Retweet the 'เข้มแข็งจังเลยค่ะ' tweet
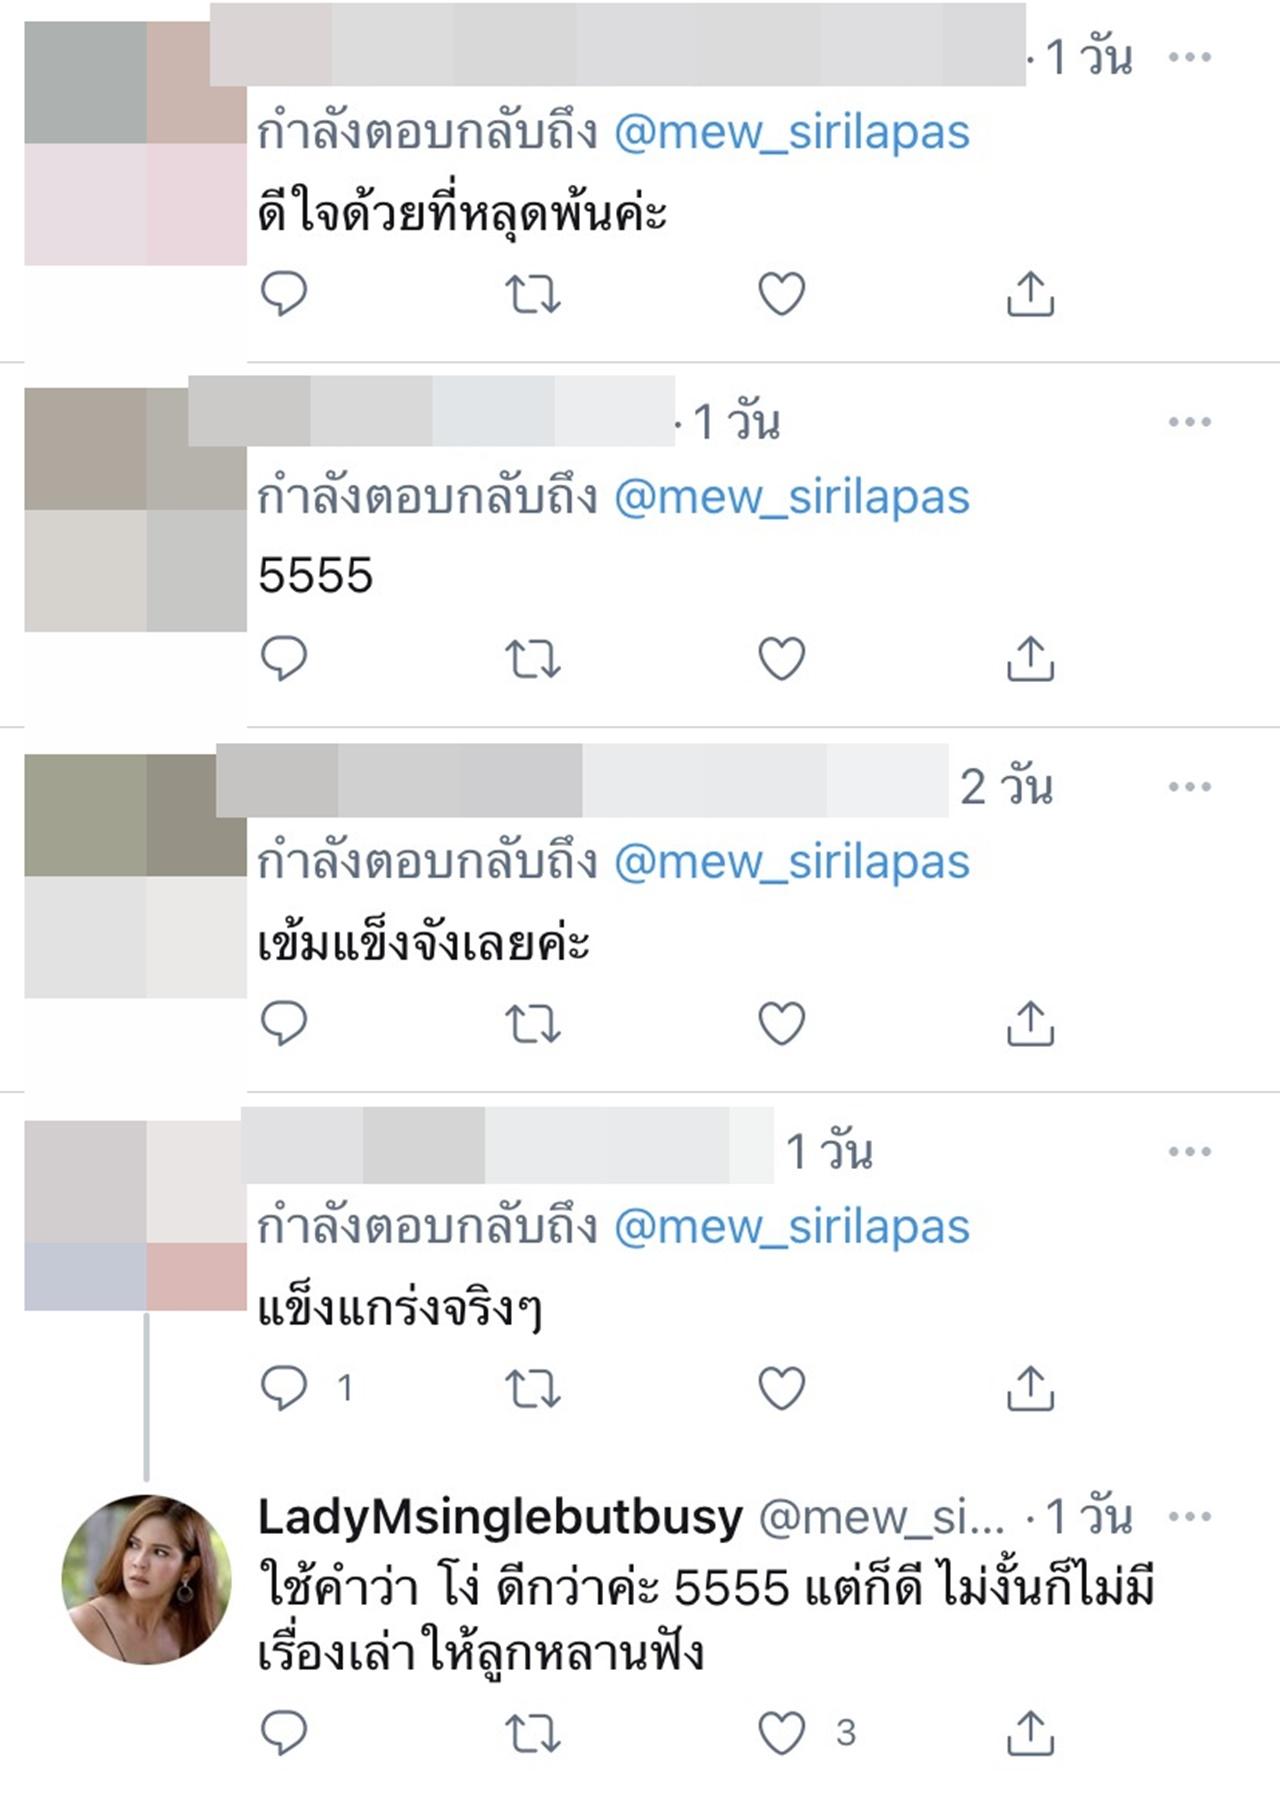Viewport: 1280px width, 1795px height. coord(532,1024)
